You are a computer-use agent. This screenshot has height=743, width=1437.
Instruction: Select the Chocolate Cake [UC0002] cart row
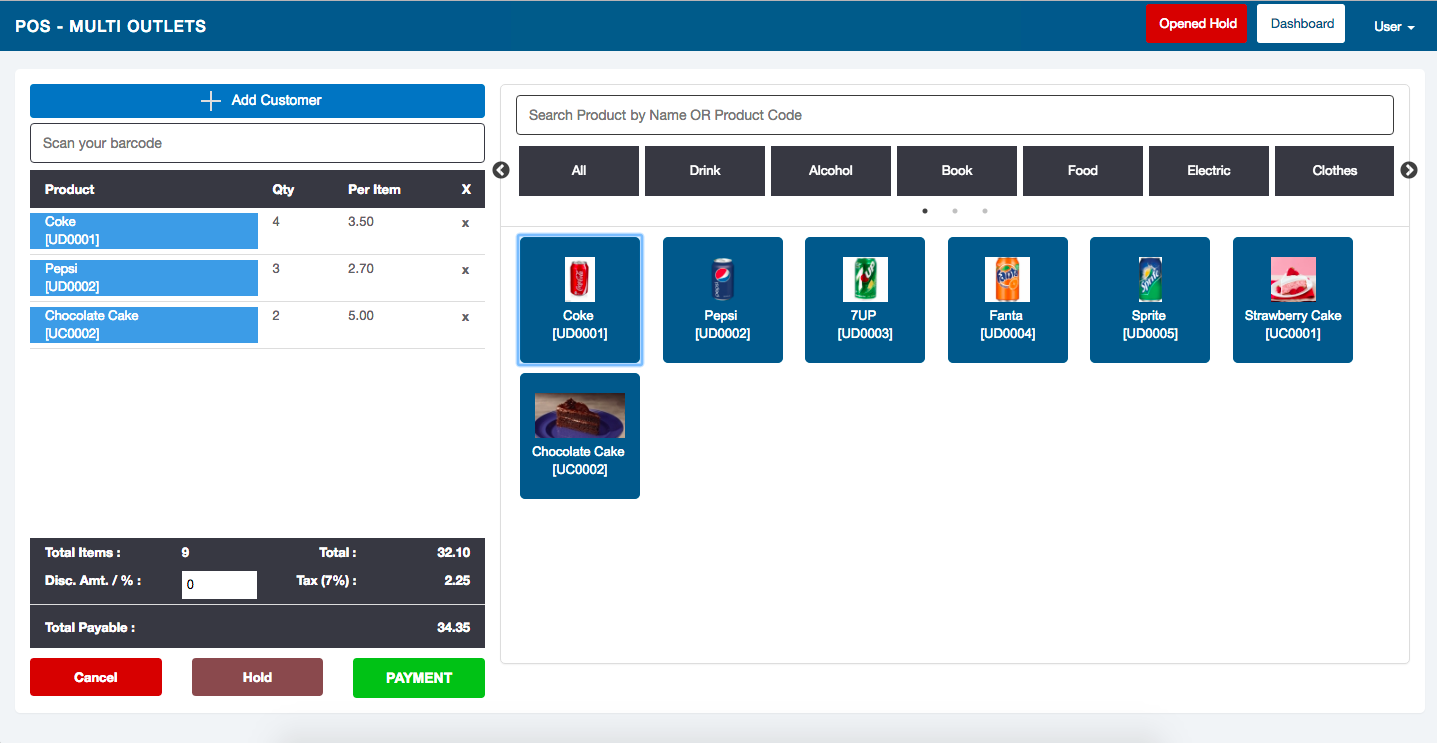click(144, 325)
